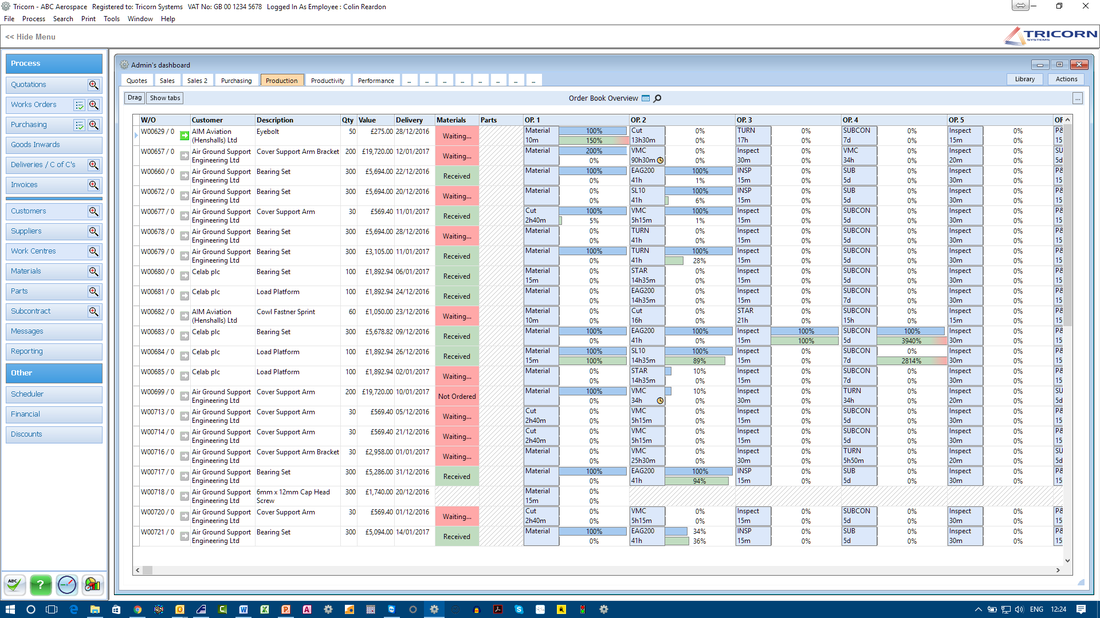Collapse the sidebar with Hide Menu
The height and width of the screenshot is (618, 1100).
pos(30,36)
